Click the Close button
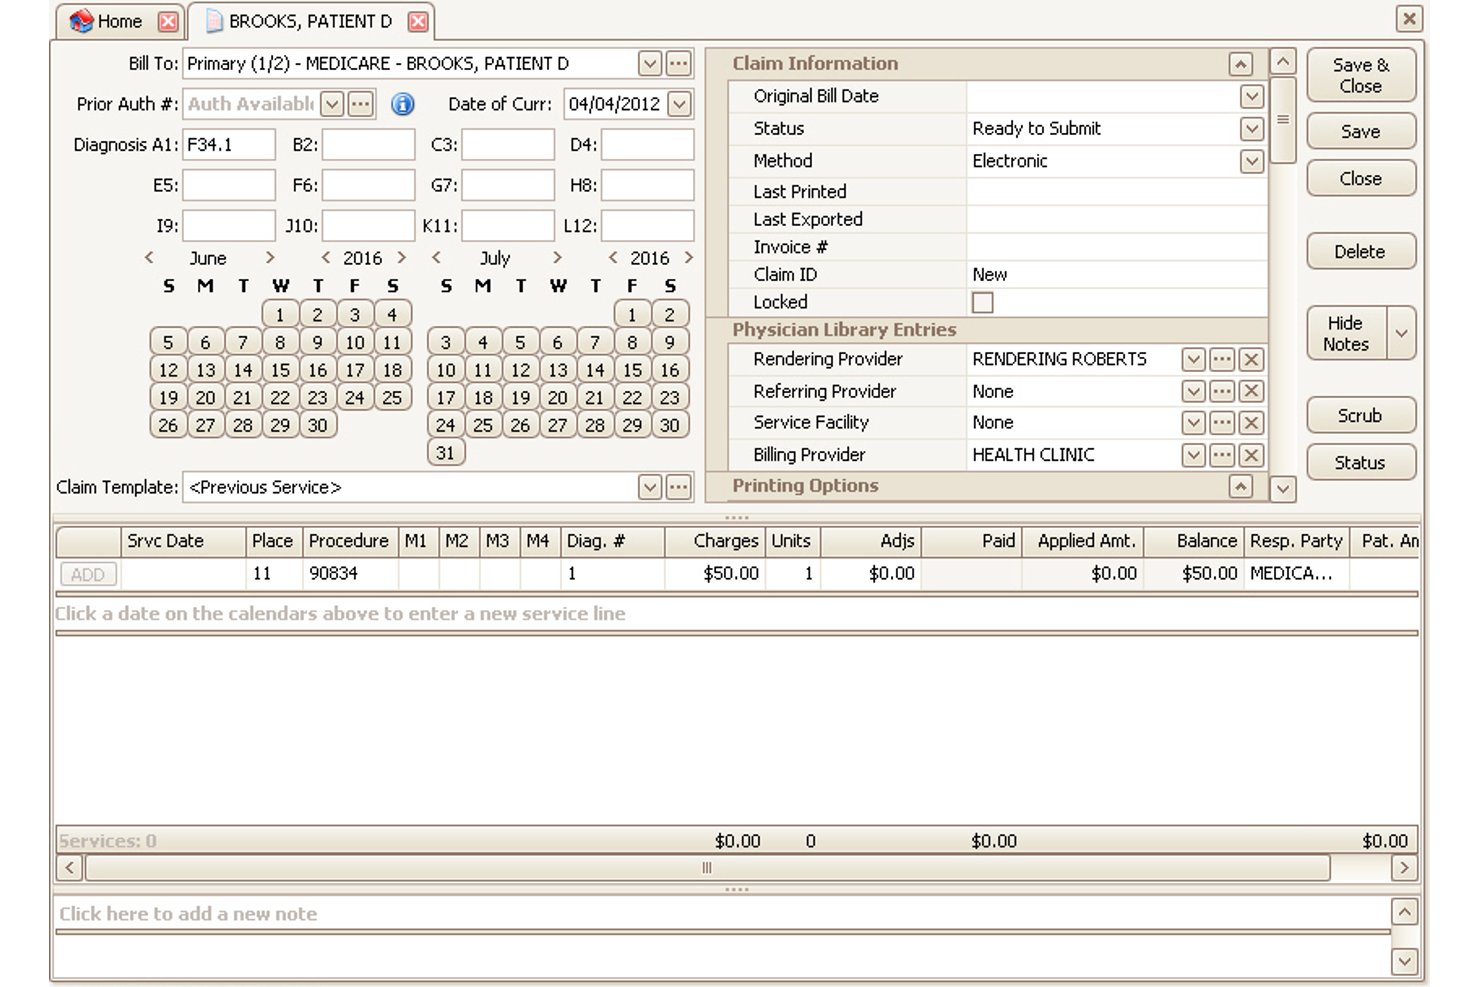This screenshot has width=1480, height=987. click(x=1361, y=178)
